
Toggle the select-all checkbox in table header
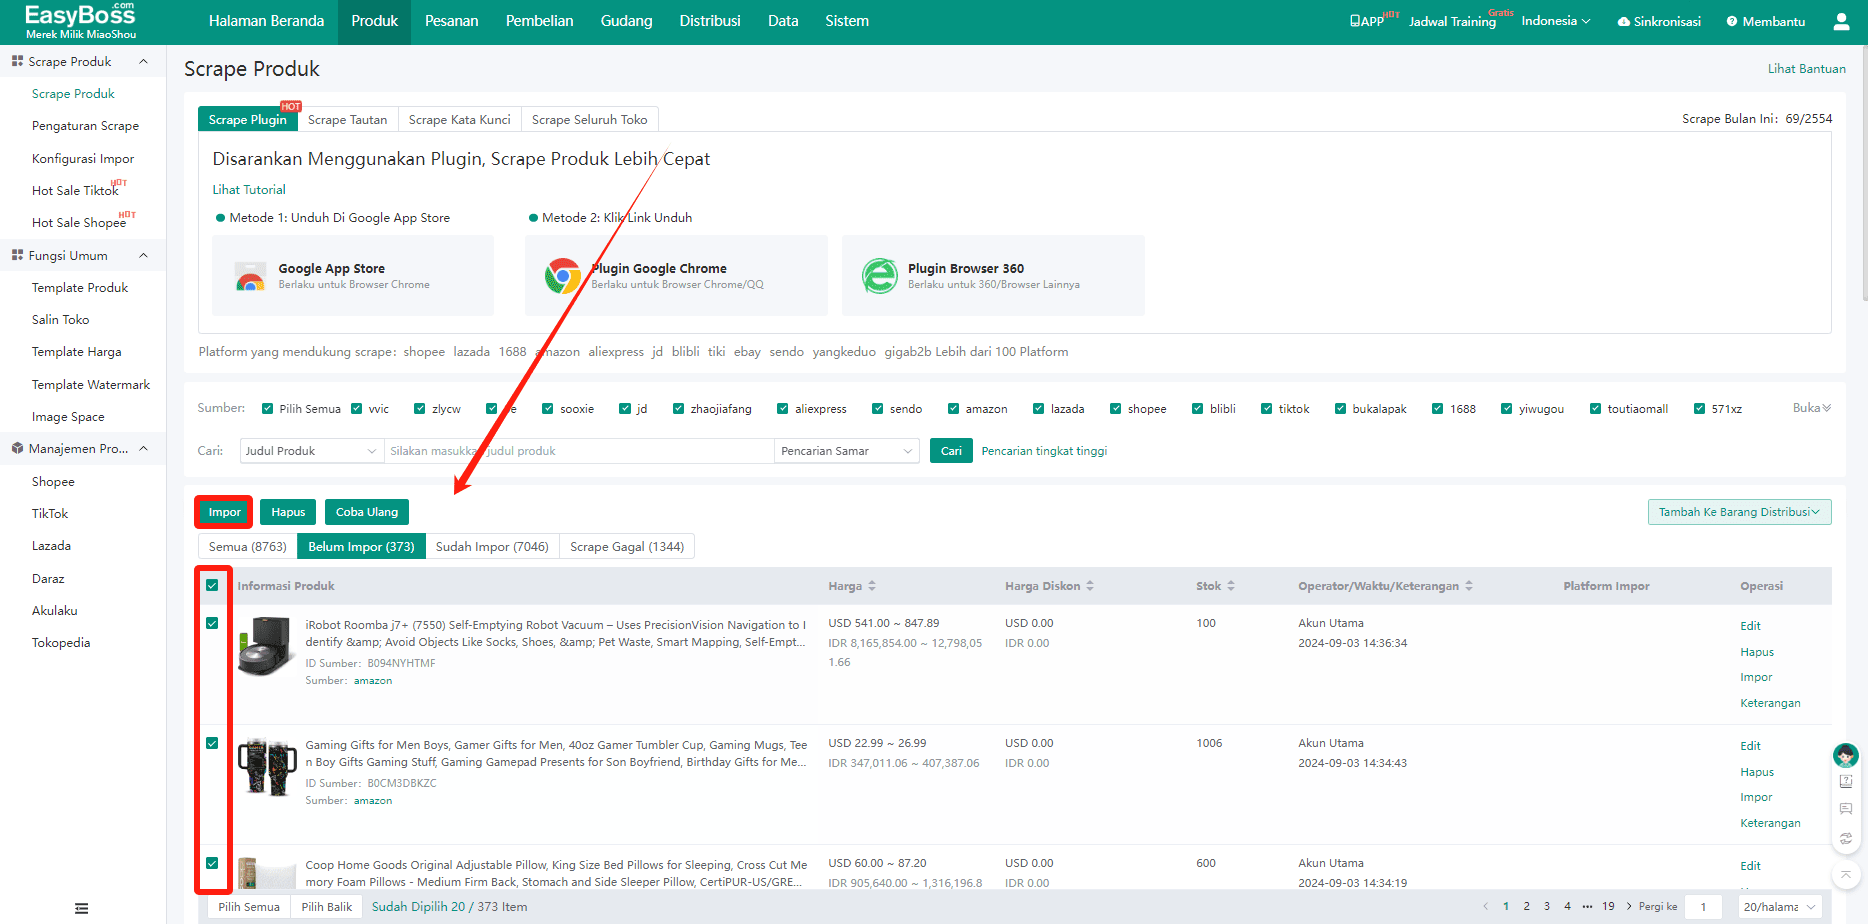(212, 585)
